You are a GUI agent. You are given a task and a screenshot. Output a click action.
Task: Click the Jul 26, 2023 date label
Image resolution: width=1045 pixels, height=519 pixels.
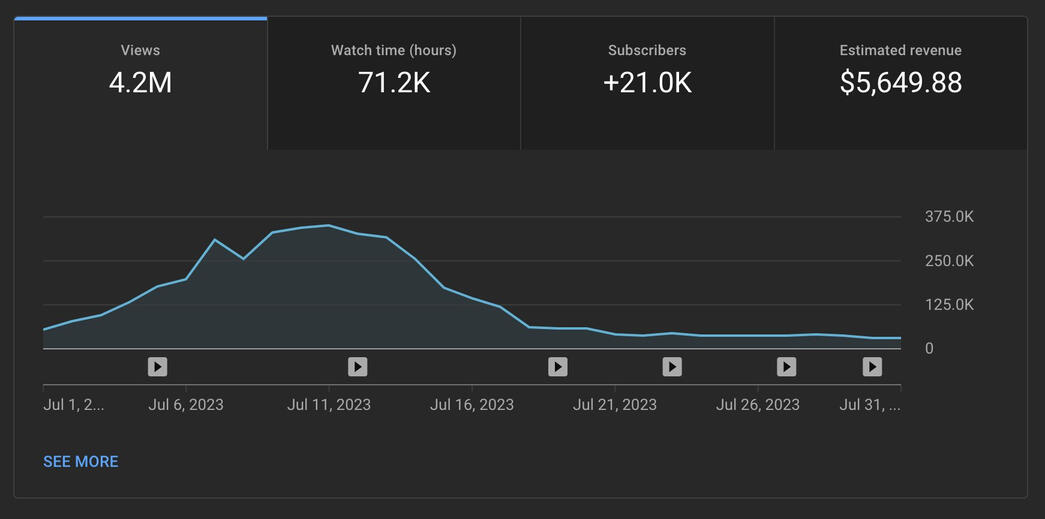[758, 405]
